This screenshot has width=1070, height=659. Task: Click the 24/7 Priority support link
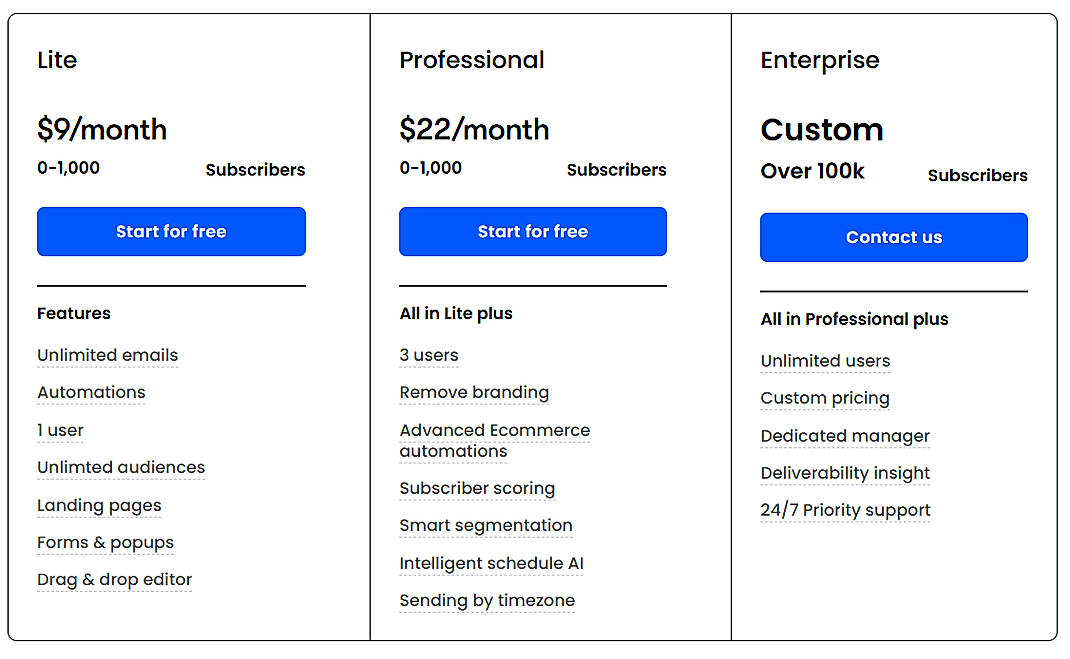point(845,510)
